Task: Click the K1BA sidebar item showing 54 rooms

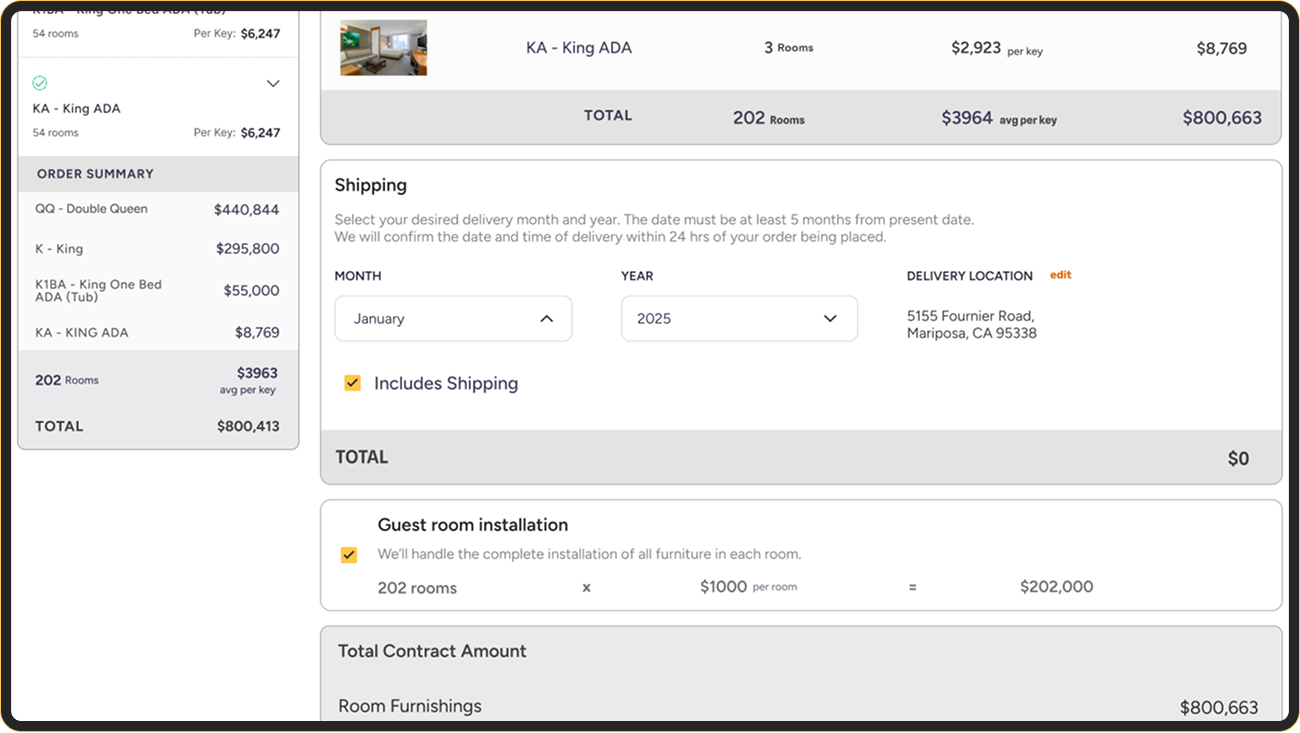Action: (x=56, y=33)
